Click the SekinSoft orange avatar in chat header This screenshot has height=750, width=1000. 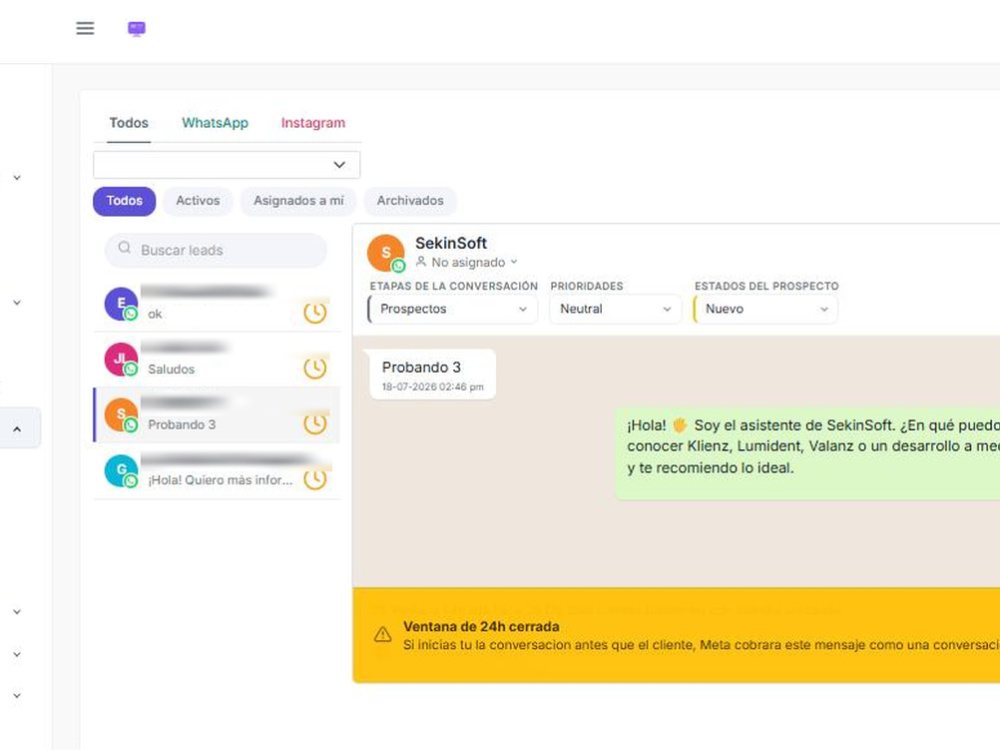tap(385, 253)
